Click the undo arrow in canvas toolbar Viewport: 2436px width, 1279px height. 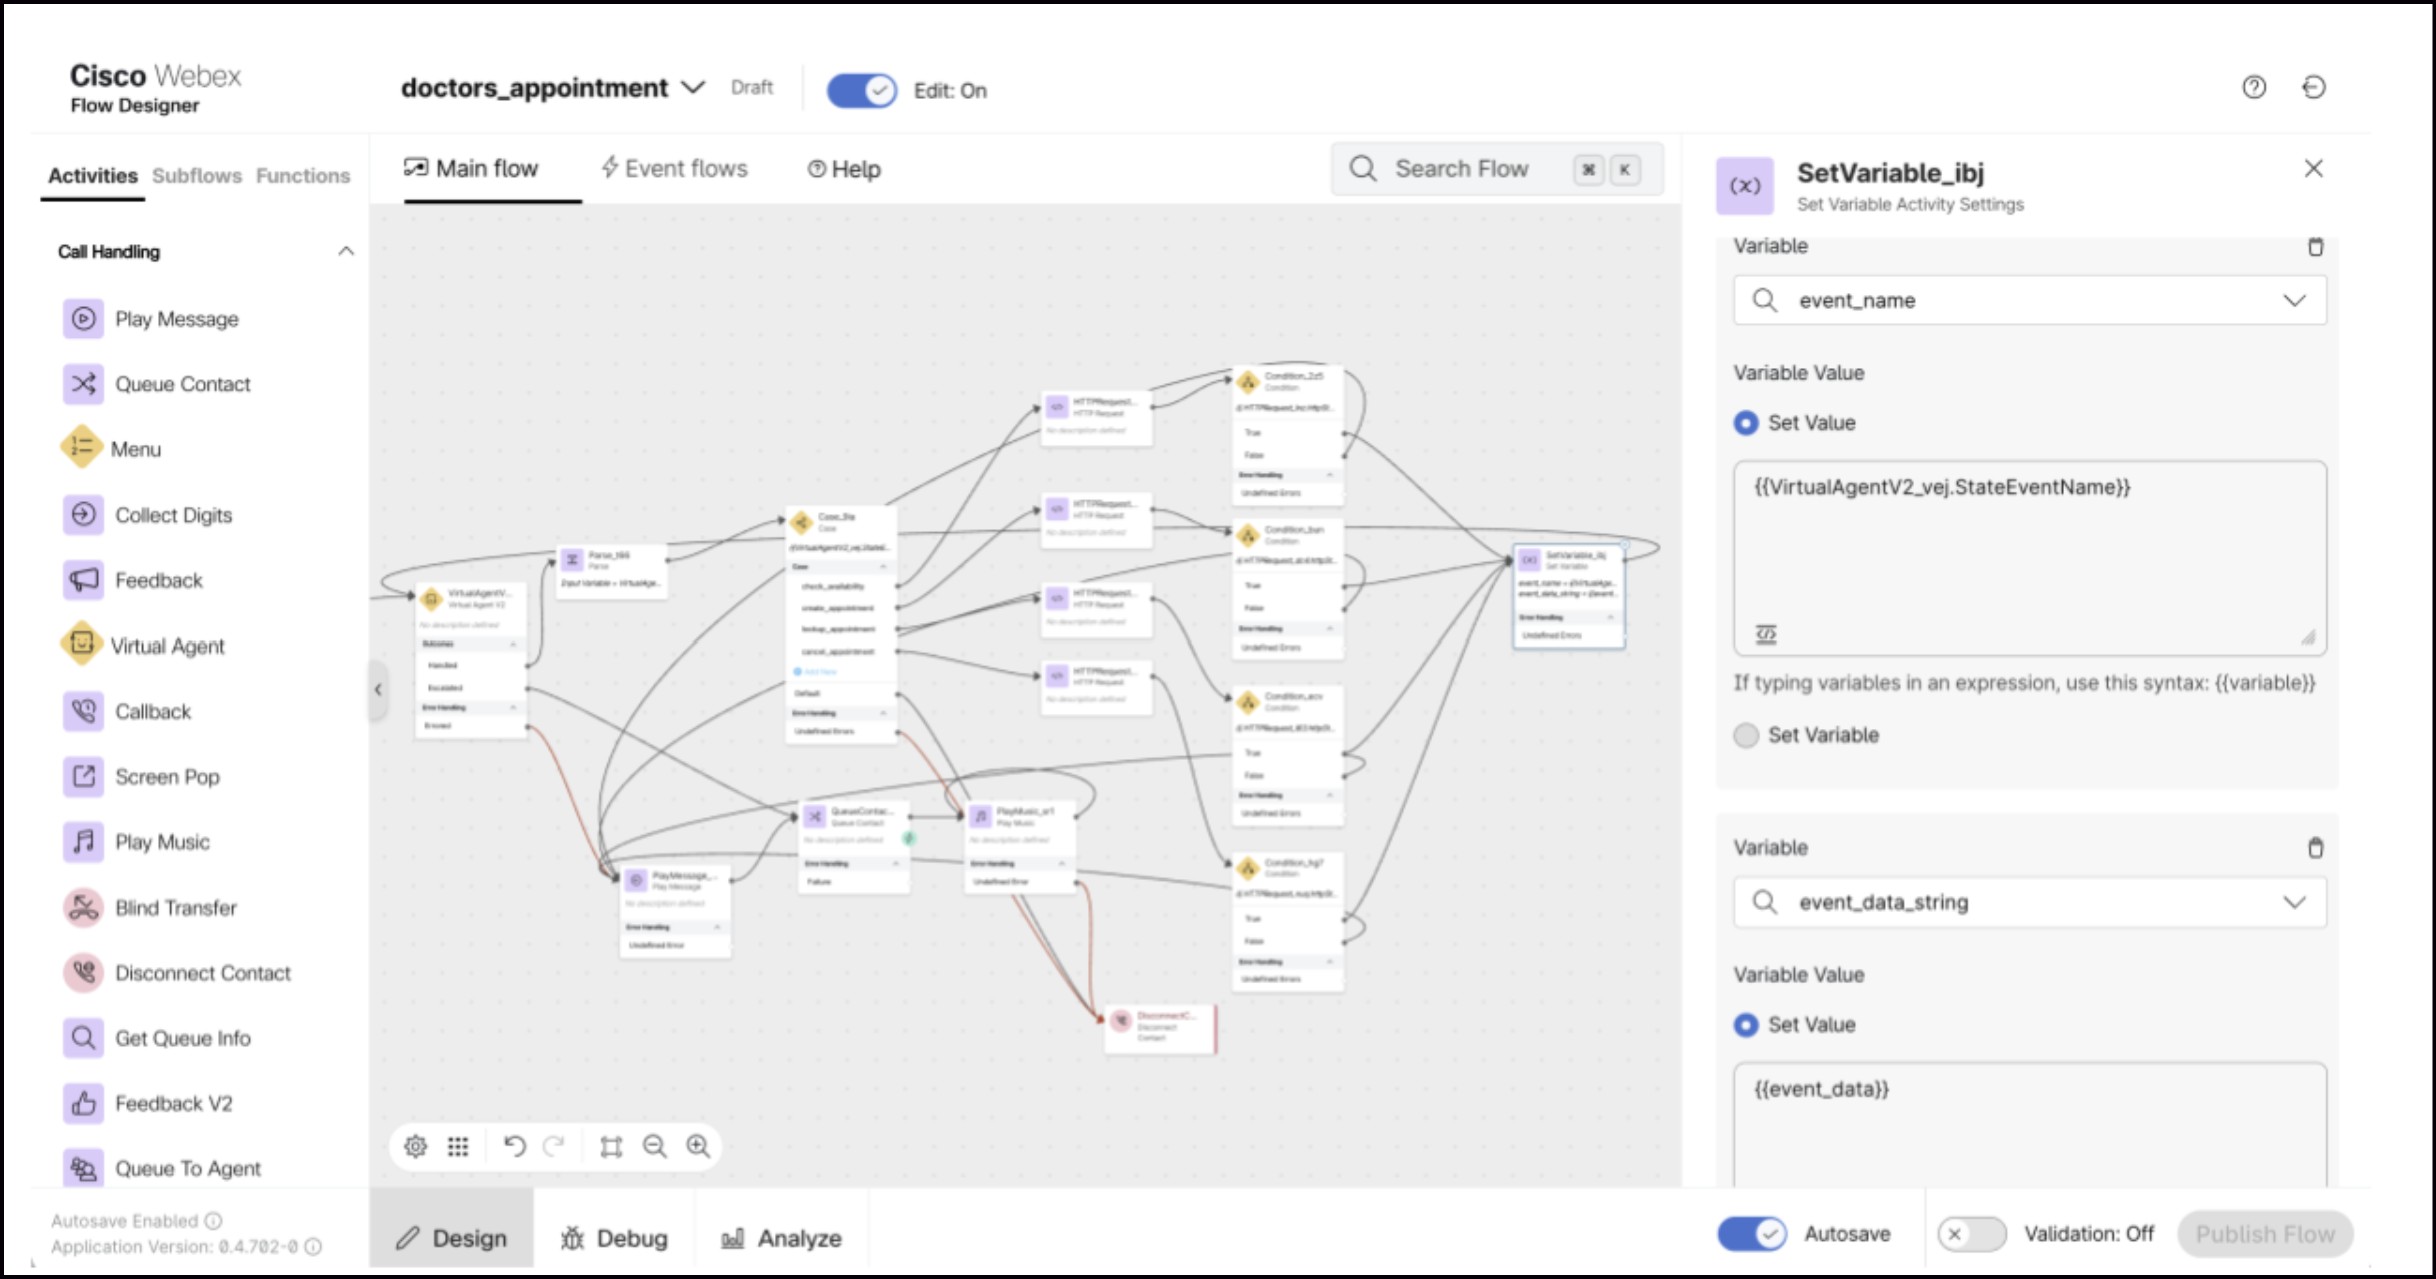click(514, 1146)
